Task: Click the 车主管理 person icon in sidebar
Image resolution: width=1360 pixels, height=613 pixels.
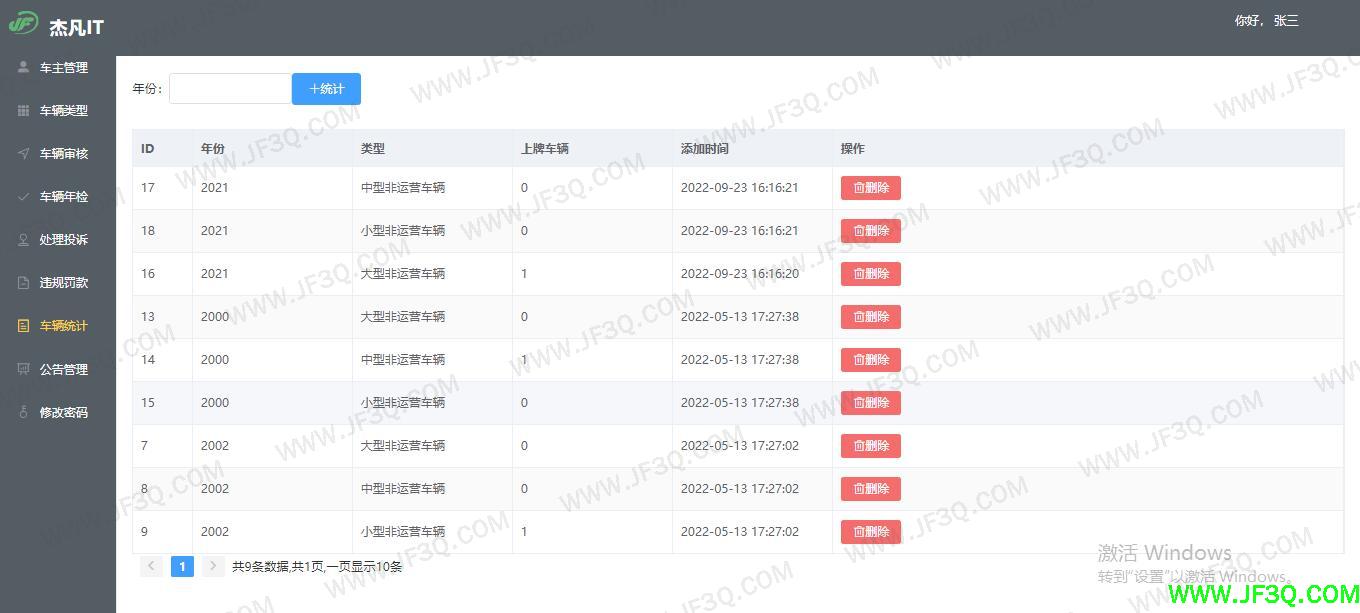Action: coord(24,67)
